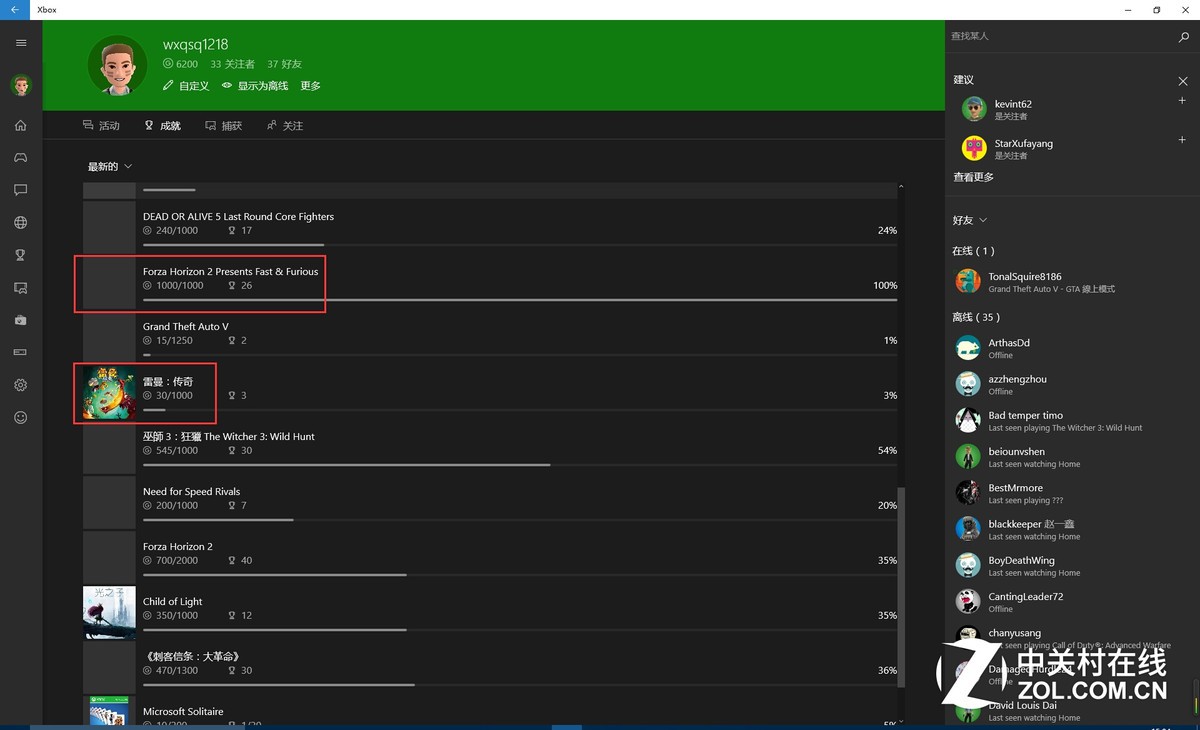
Task: Open the hamburger menu in the sidebar
Action: pos(21,43)
